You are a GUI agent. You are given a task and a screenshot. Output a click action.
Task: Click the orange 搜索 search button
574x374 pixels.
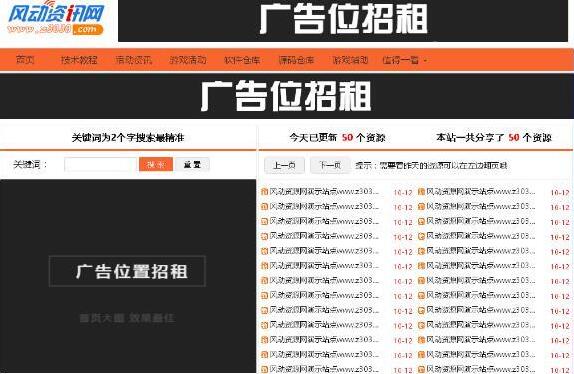156,164
